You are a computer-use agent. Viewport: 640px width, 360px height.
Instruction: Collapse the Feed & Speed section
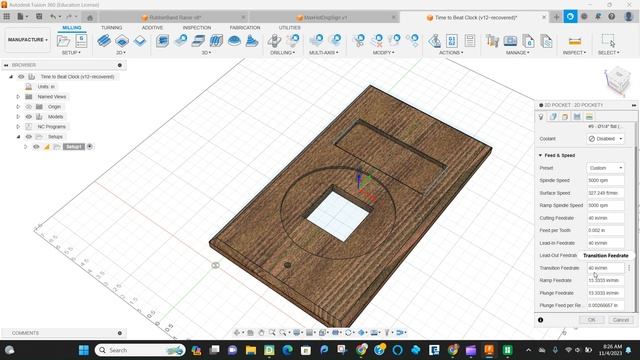540,156
